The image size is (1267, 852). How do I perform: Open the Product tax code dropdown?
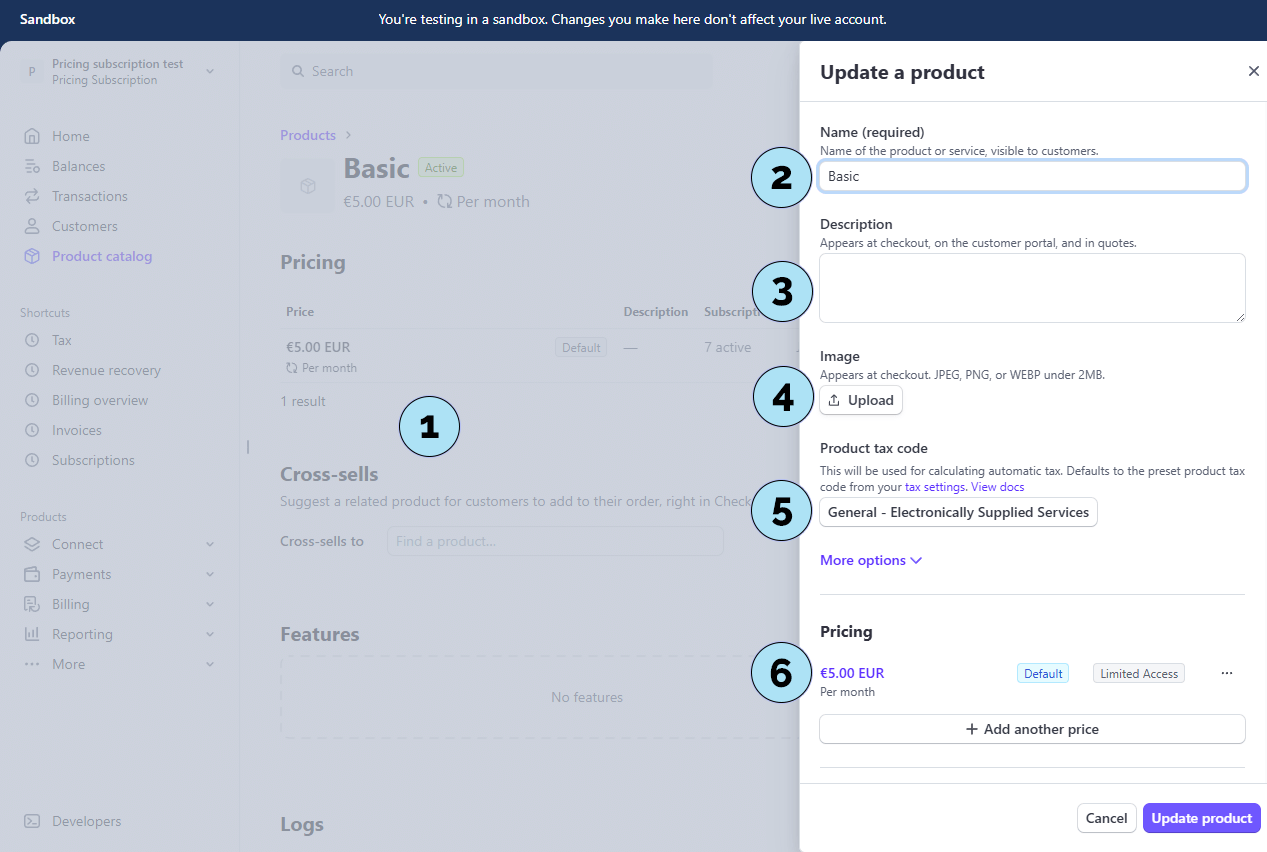click(957, 512)
